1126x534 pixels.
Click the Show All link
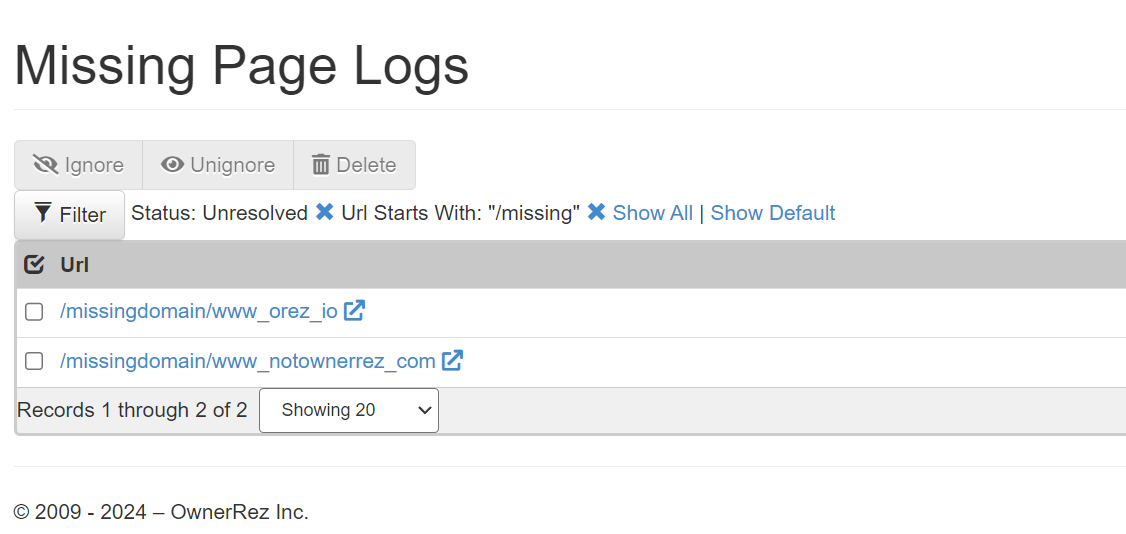click(652, 213)
